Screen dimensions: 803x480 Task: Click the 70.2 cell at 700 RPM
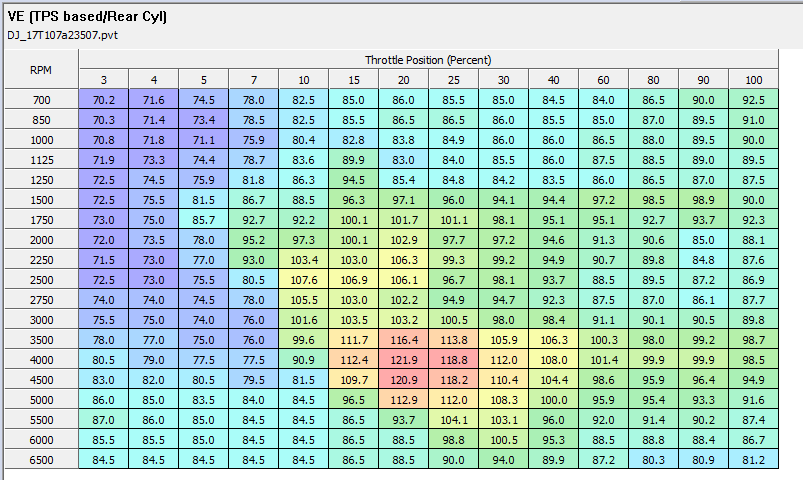point(104,99)
